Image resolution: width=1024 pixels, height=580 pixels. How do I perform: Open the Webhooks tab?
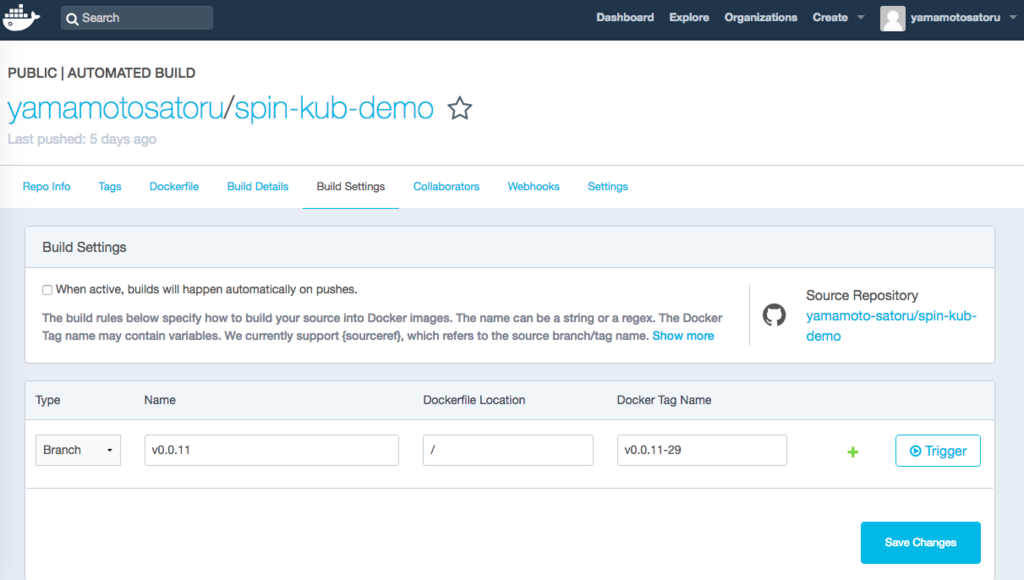[x=534, y=186]
